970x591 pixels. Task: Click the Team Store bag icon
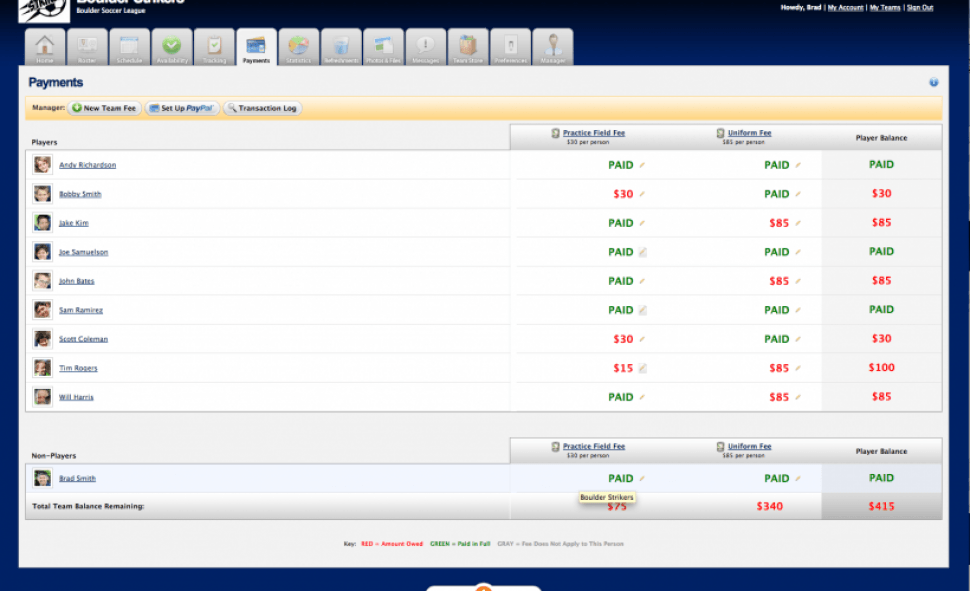pyautogui.click(x=466, y=45)
